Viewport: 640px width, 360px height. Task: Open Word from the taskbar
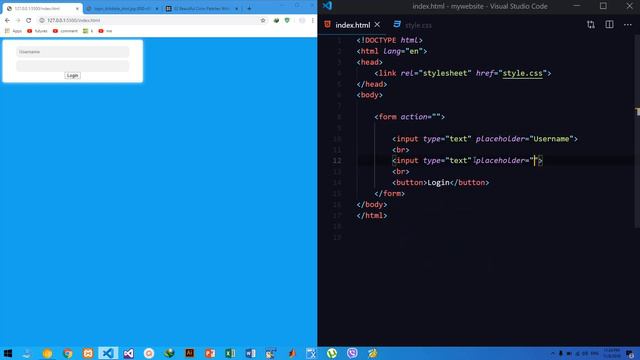(251, 353)
